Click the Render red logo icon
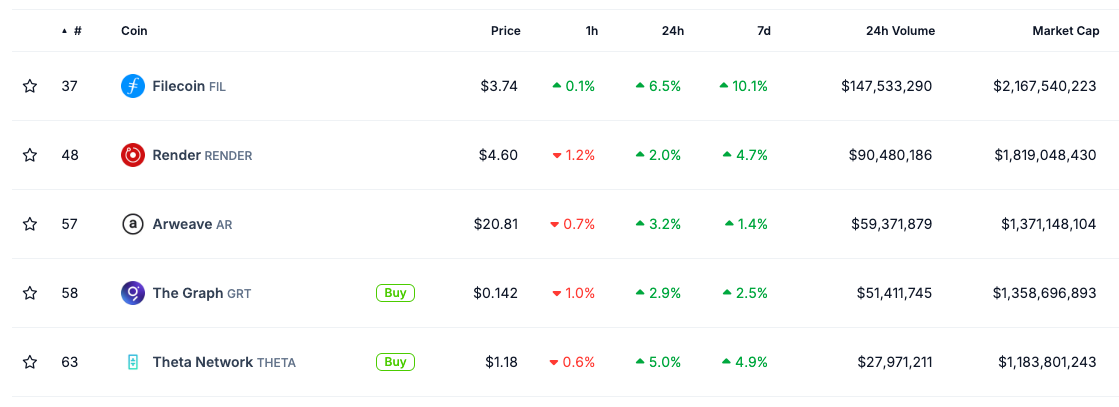The width and height of the screenshot is (1119, 407). point(133,155)
